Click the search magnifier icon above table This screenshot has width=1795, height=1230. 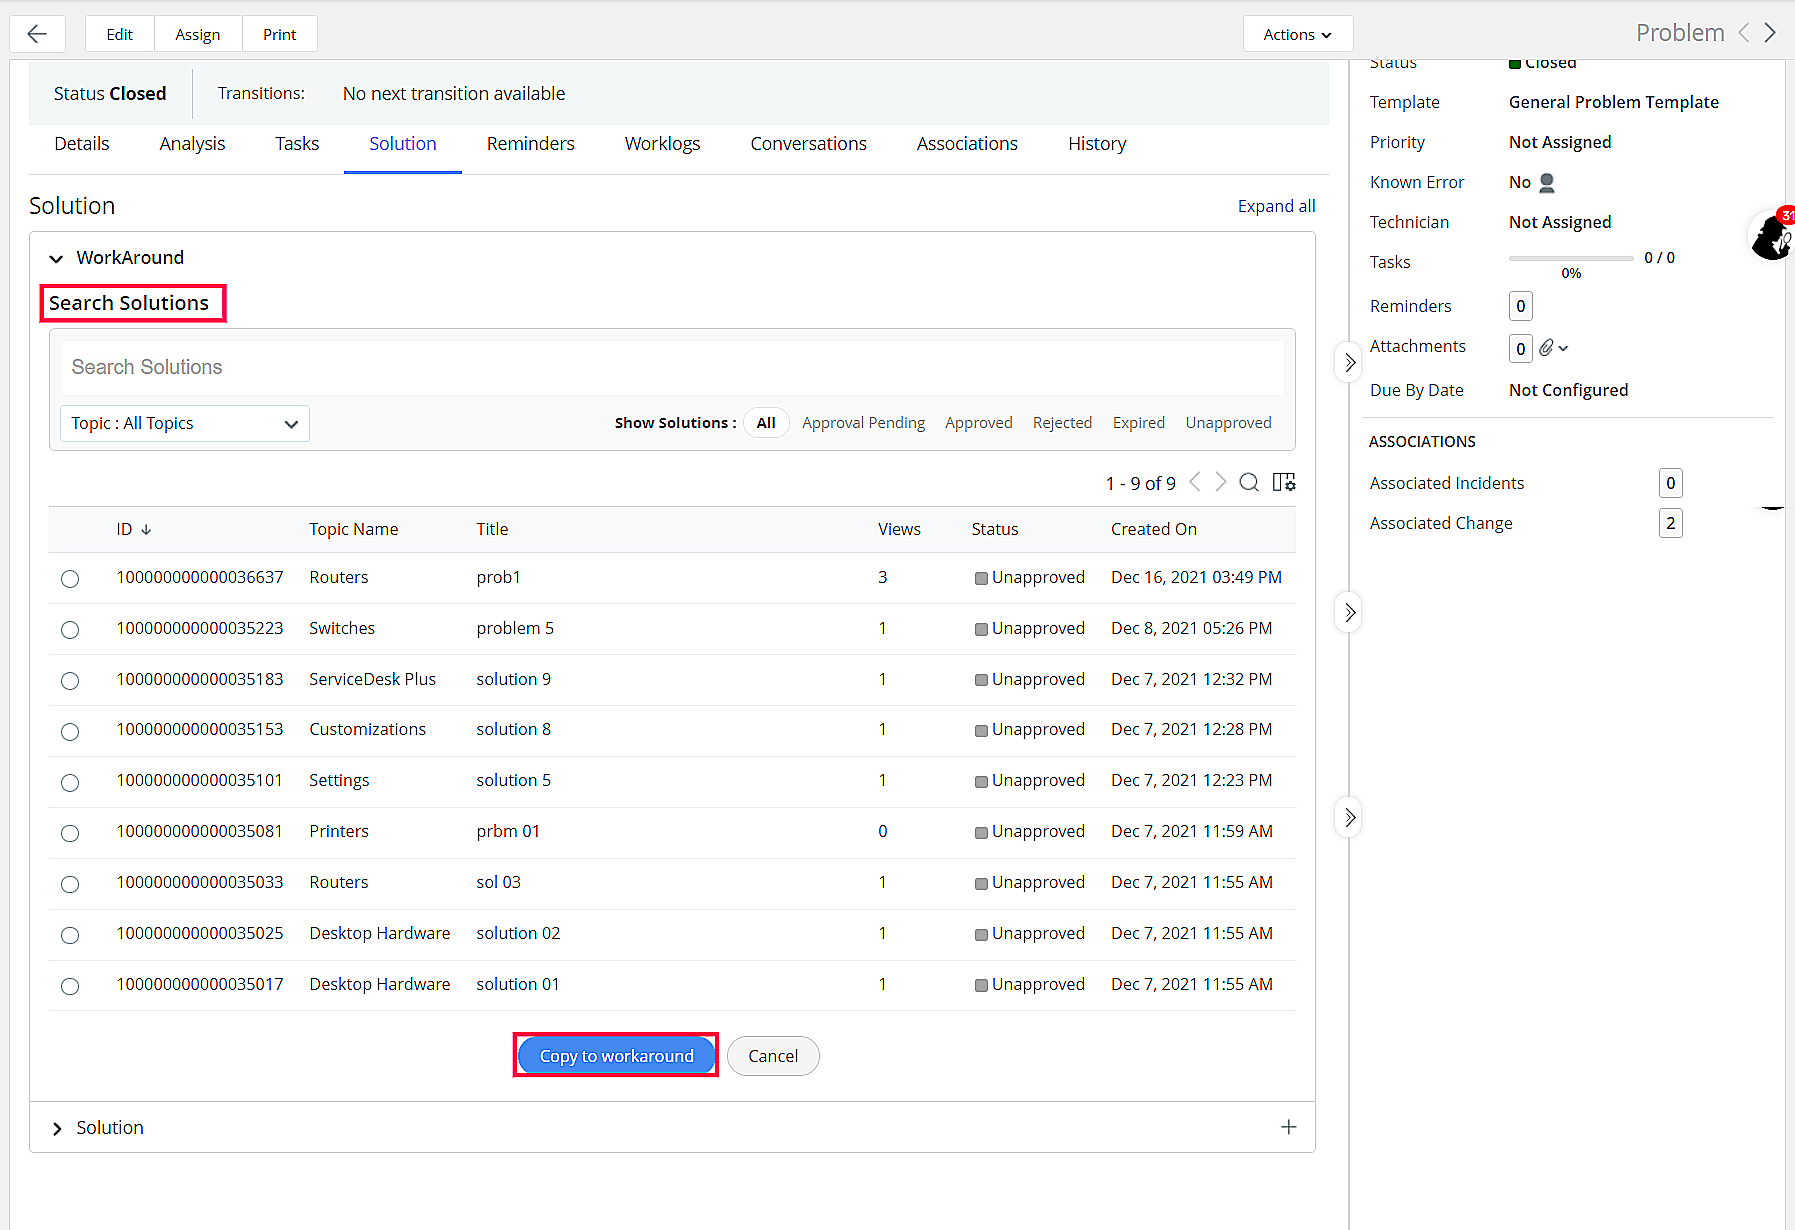coord(1249,483)
